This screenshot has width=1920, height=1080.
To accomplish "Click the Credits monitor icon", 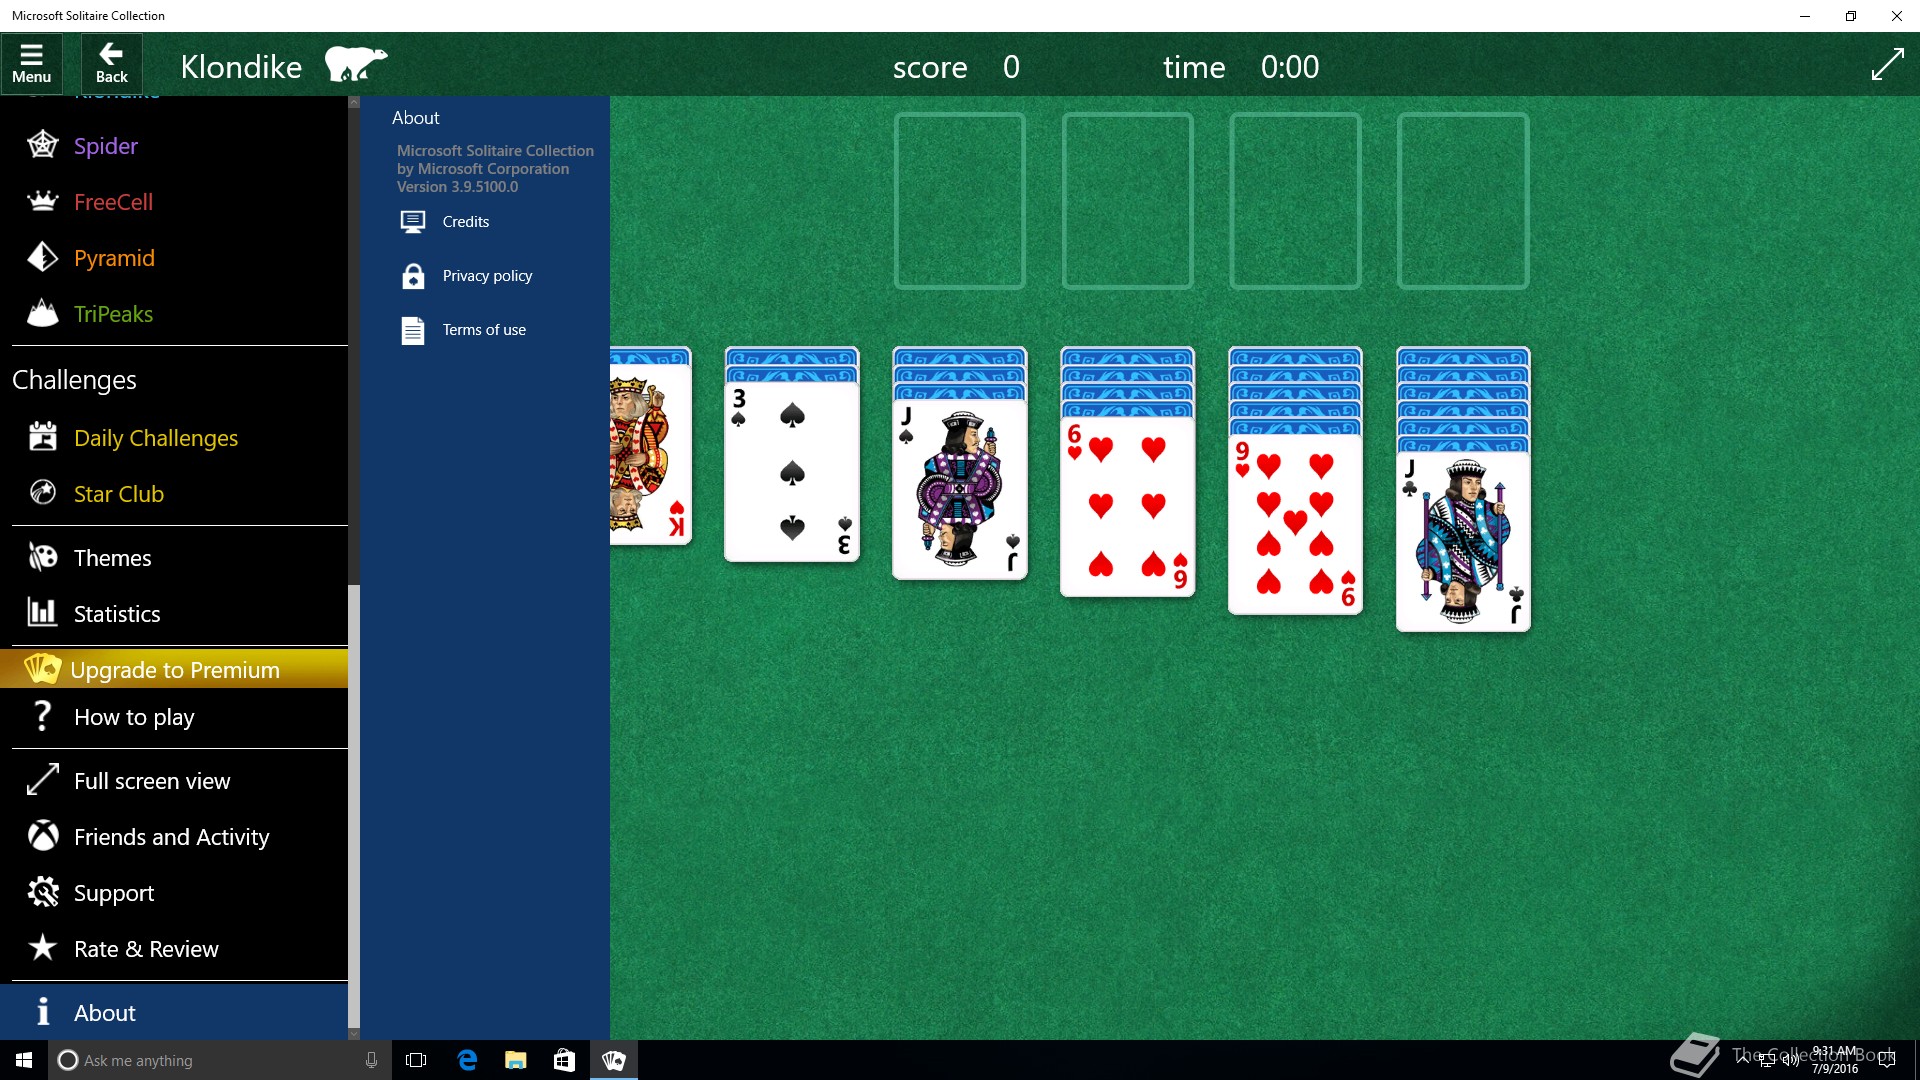I will click(413, 221).
